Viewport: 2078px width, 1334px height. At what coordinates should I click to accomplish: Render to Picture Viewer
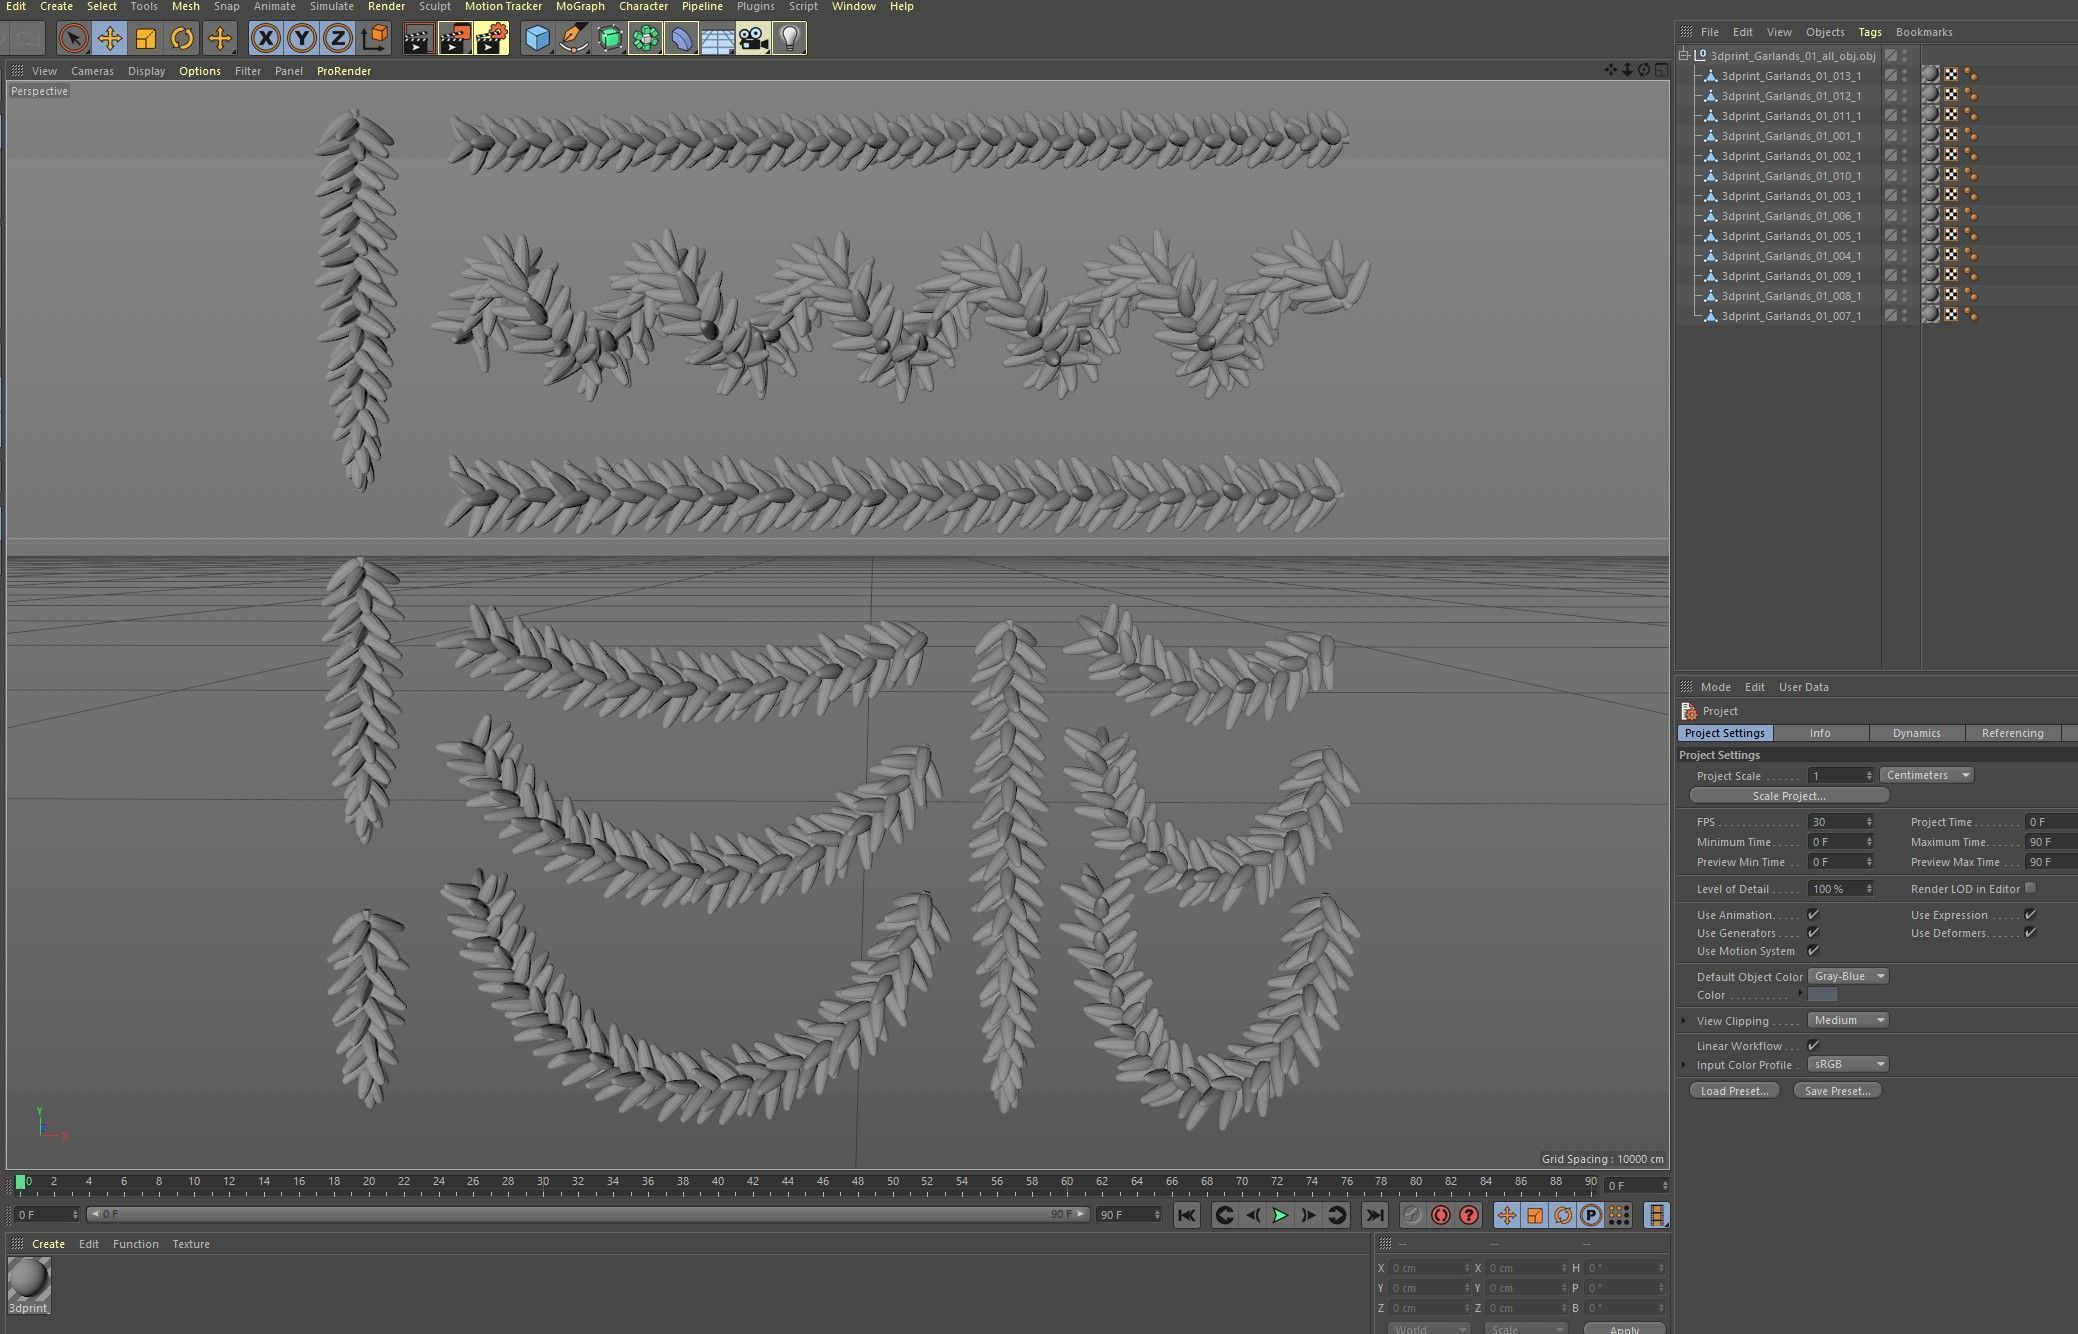pos(455,39)
